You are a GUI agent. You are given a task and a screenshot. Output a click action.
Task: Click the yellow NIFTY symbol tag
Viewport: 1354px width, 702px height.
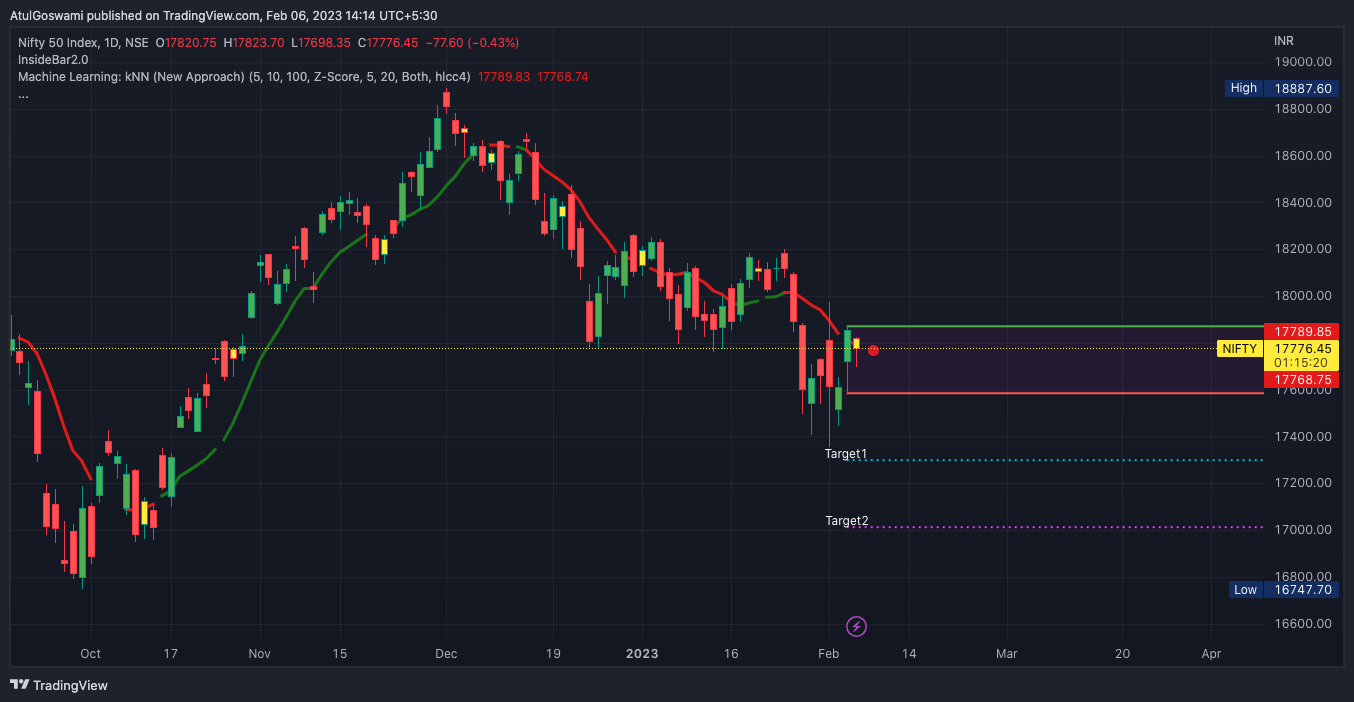pyautogui.click(x=1240, y=348)
